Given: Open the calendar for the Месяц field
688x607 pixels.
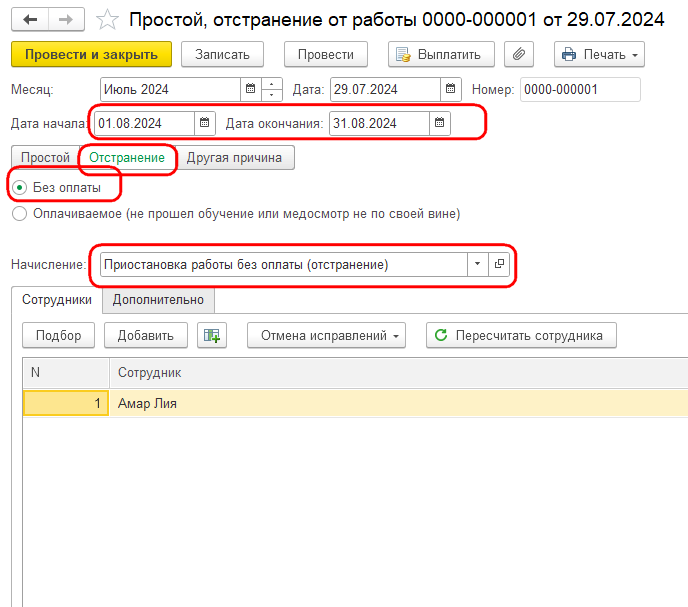Looking at the screenshot, I should 251,89.
